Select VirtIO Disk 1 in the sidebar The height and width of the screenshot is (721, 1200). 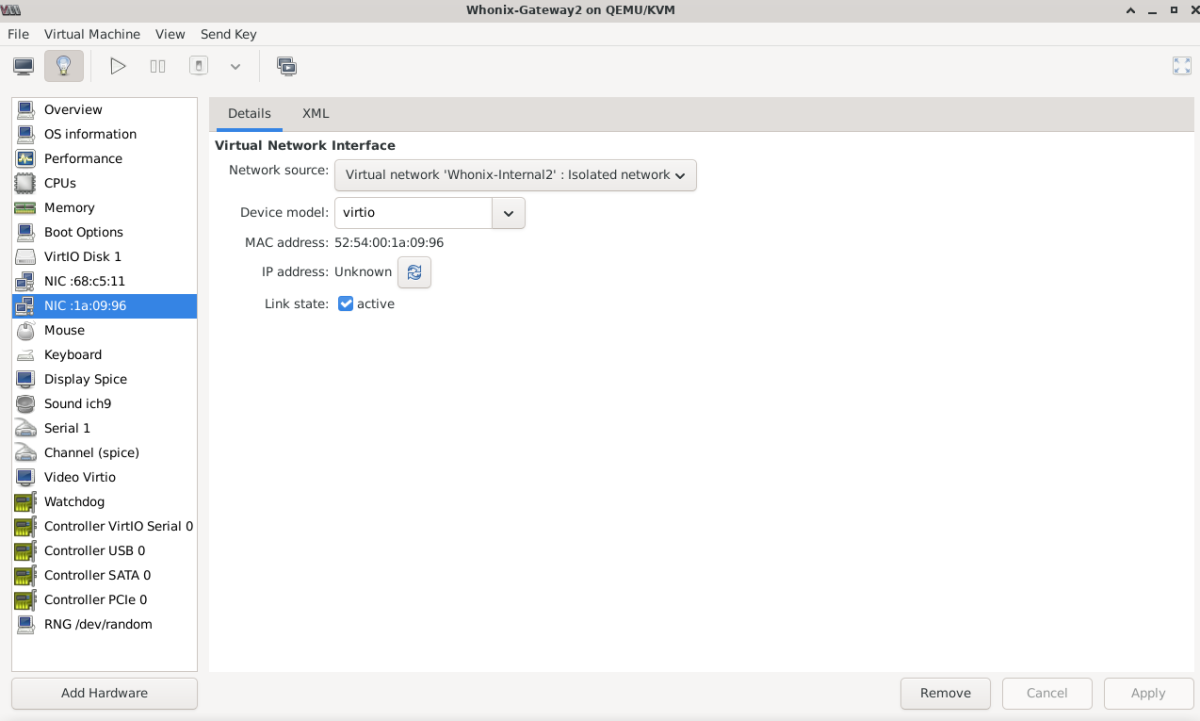coord(82,257)
